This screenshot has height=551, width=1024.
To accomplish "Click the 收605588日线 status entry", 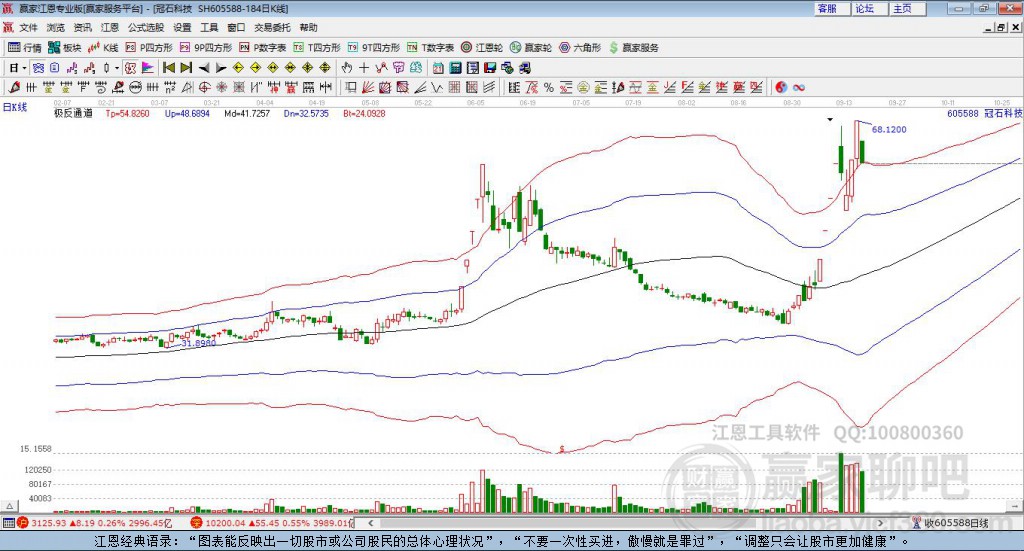I will 956,523.
